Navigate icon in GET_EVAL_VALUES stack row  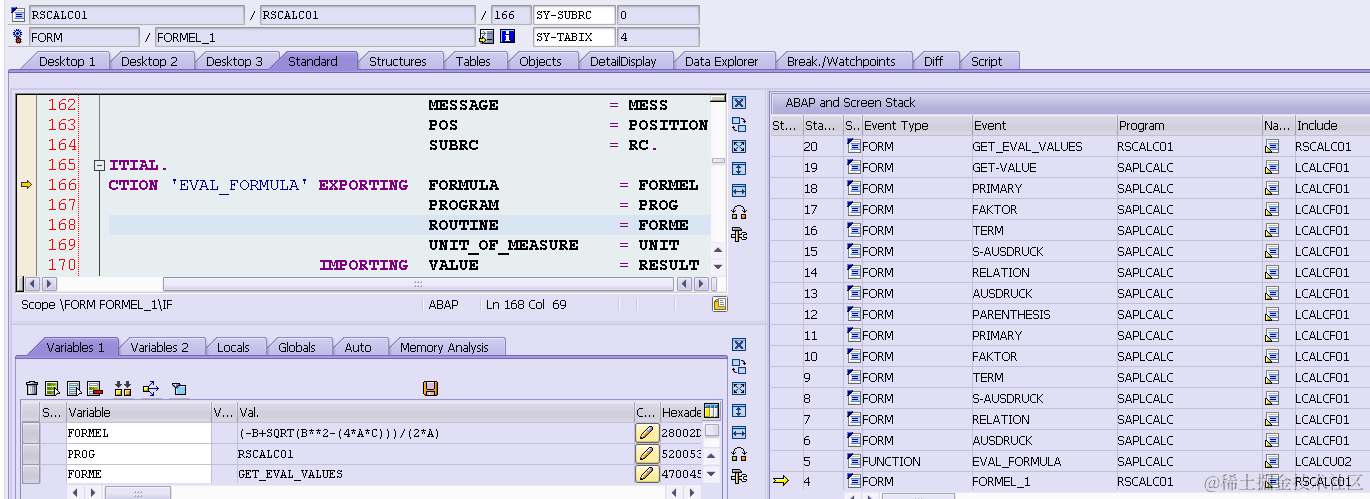[1272, 147]
